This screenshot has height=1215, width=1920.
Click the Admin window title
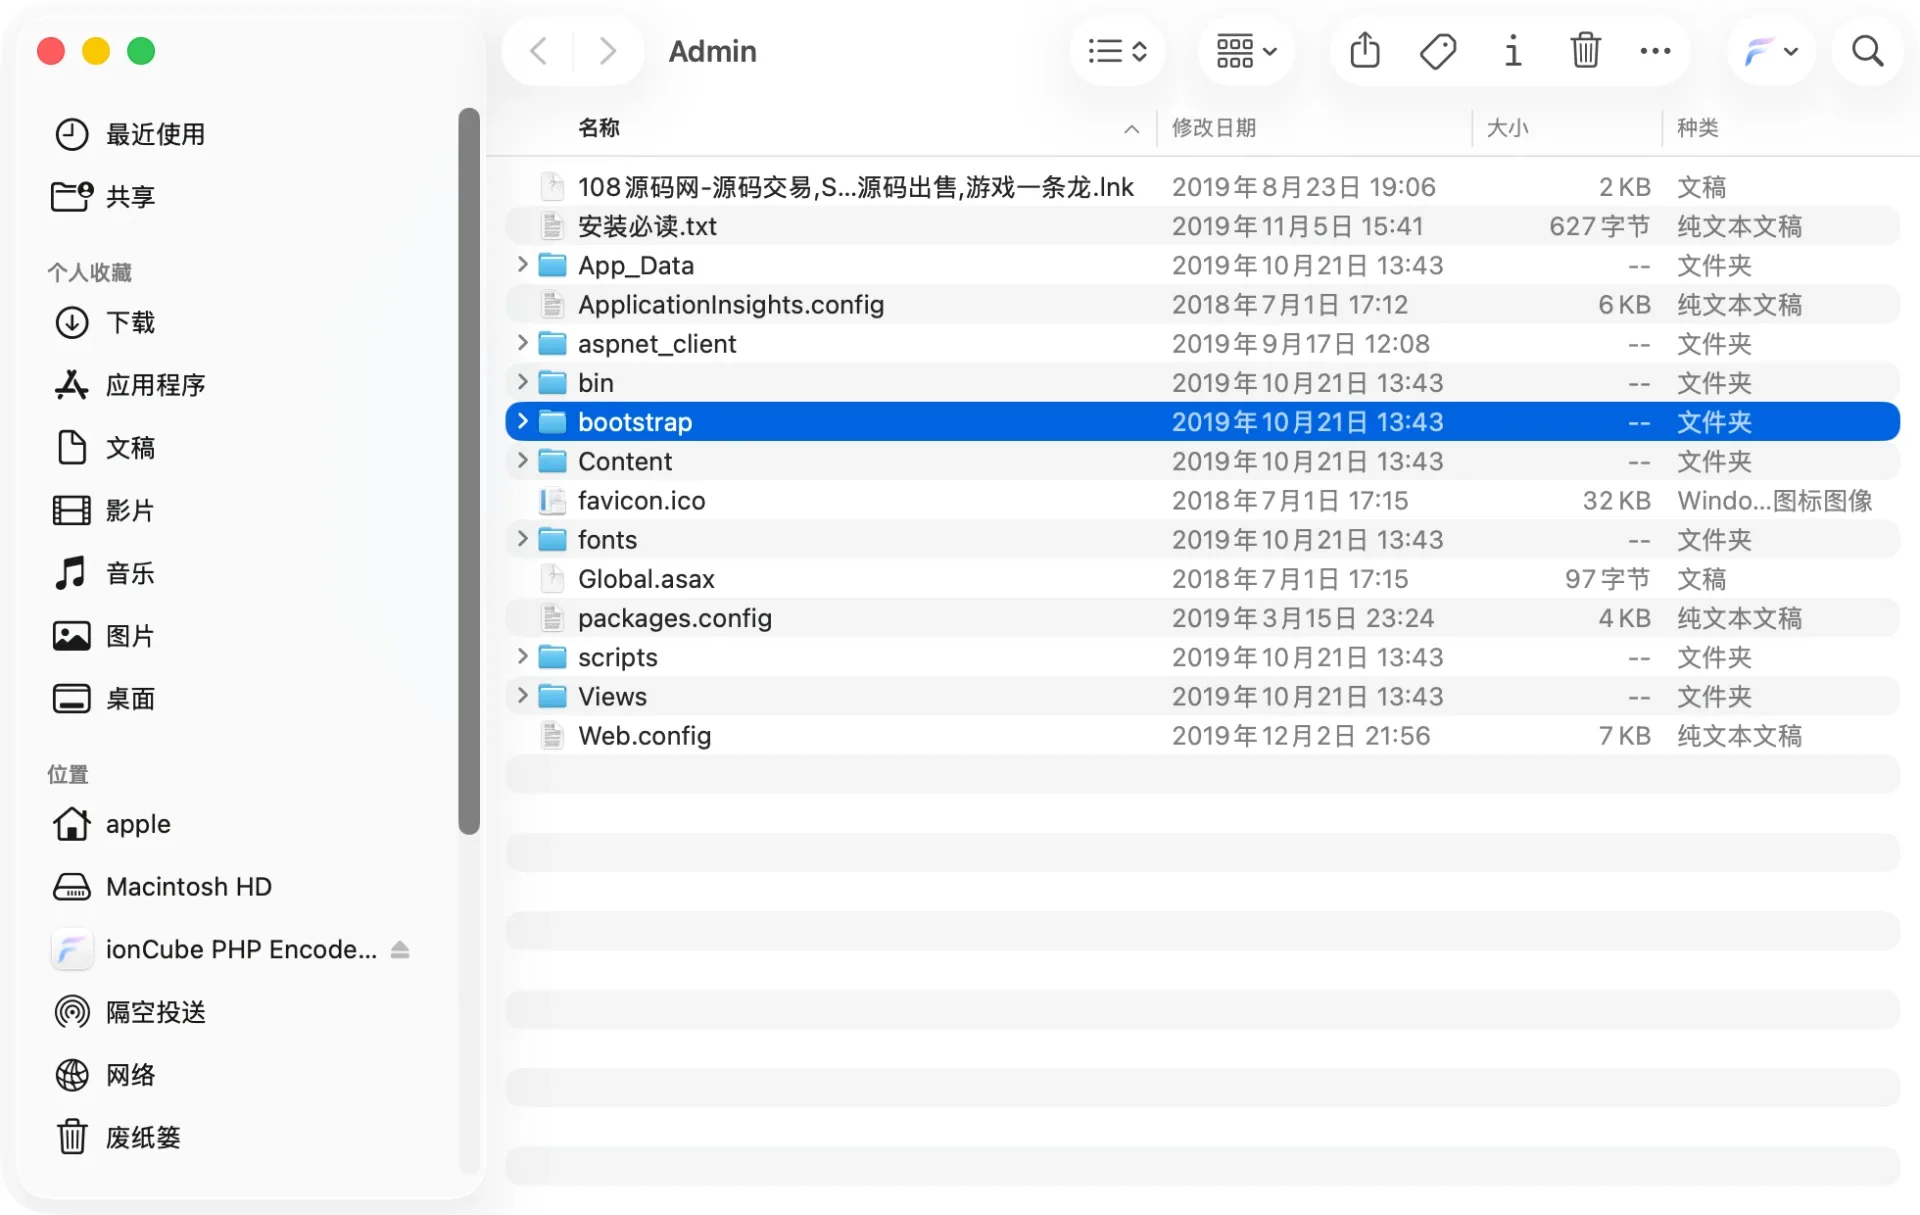(x=712, y=51)
